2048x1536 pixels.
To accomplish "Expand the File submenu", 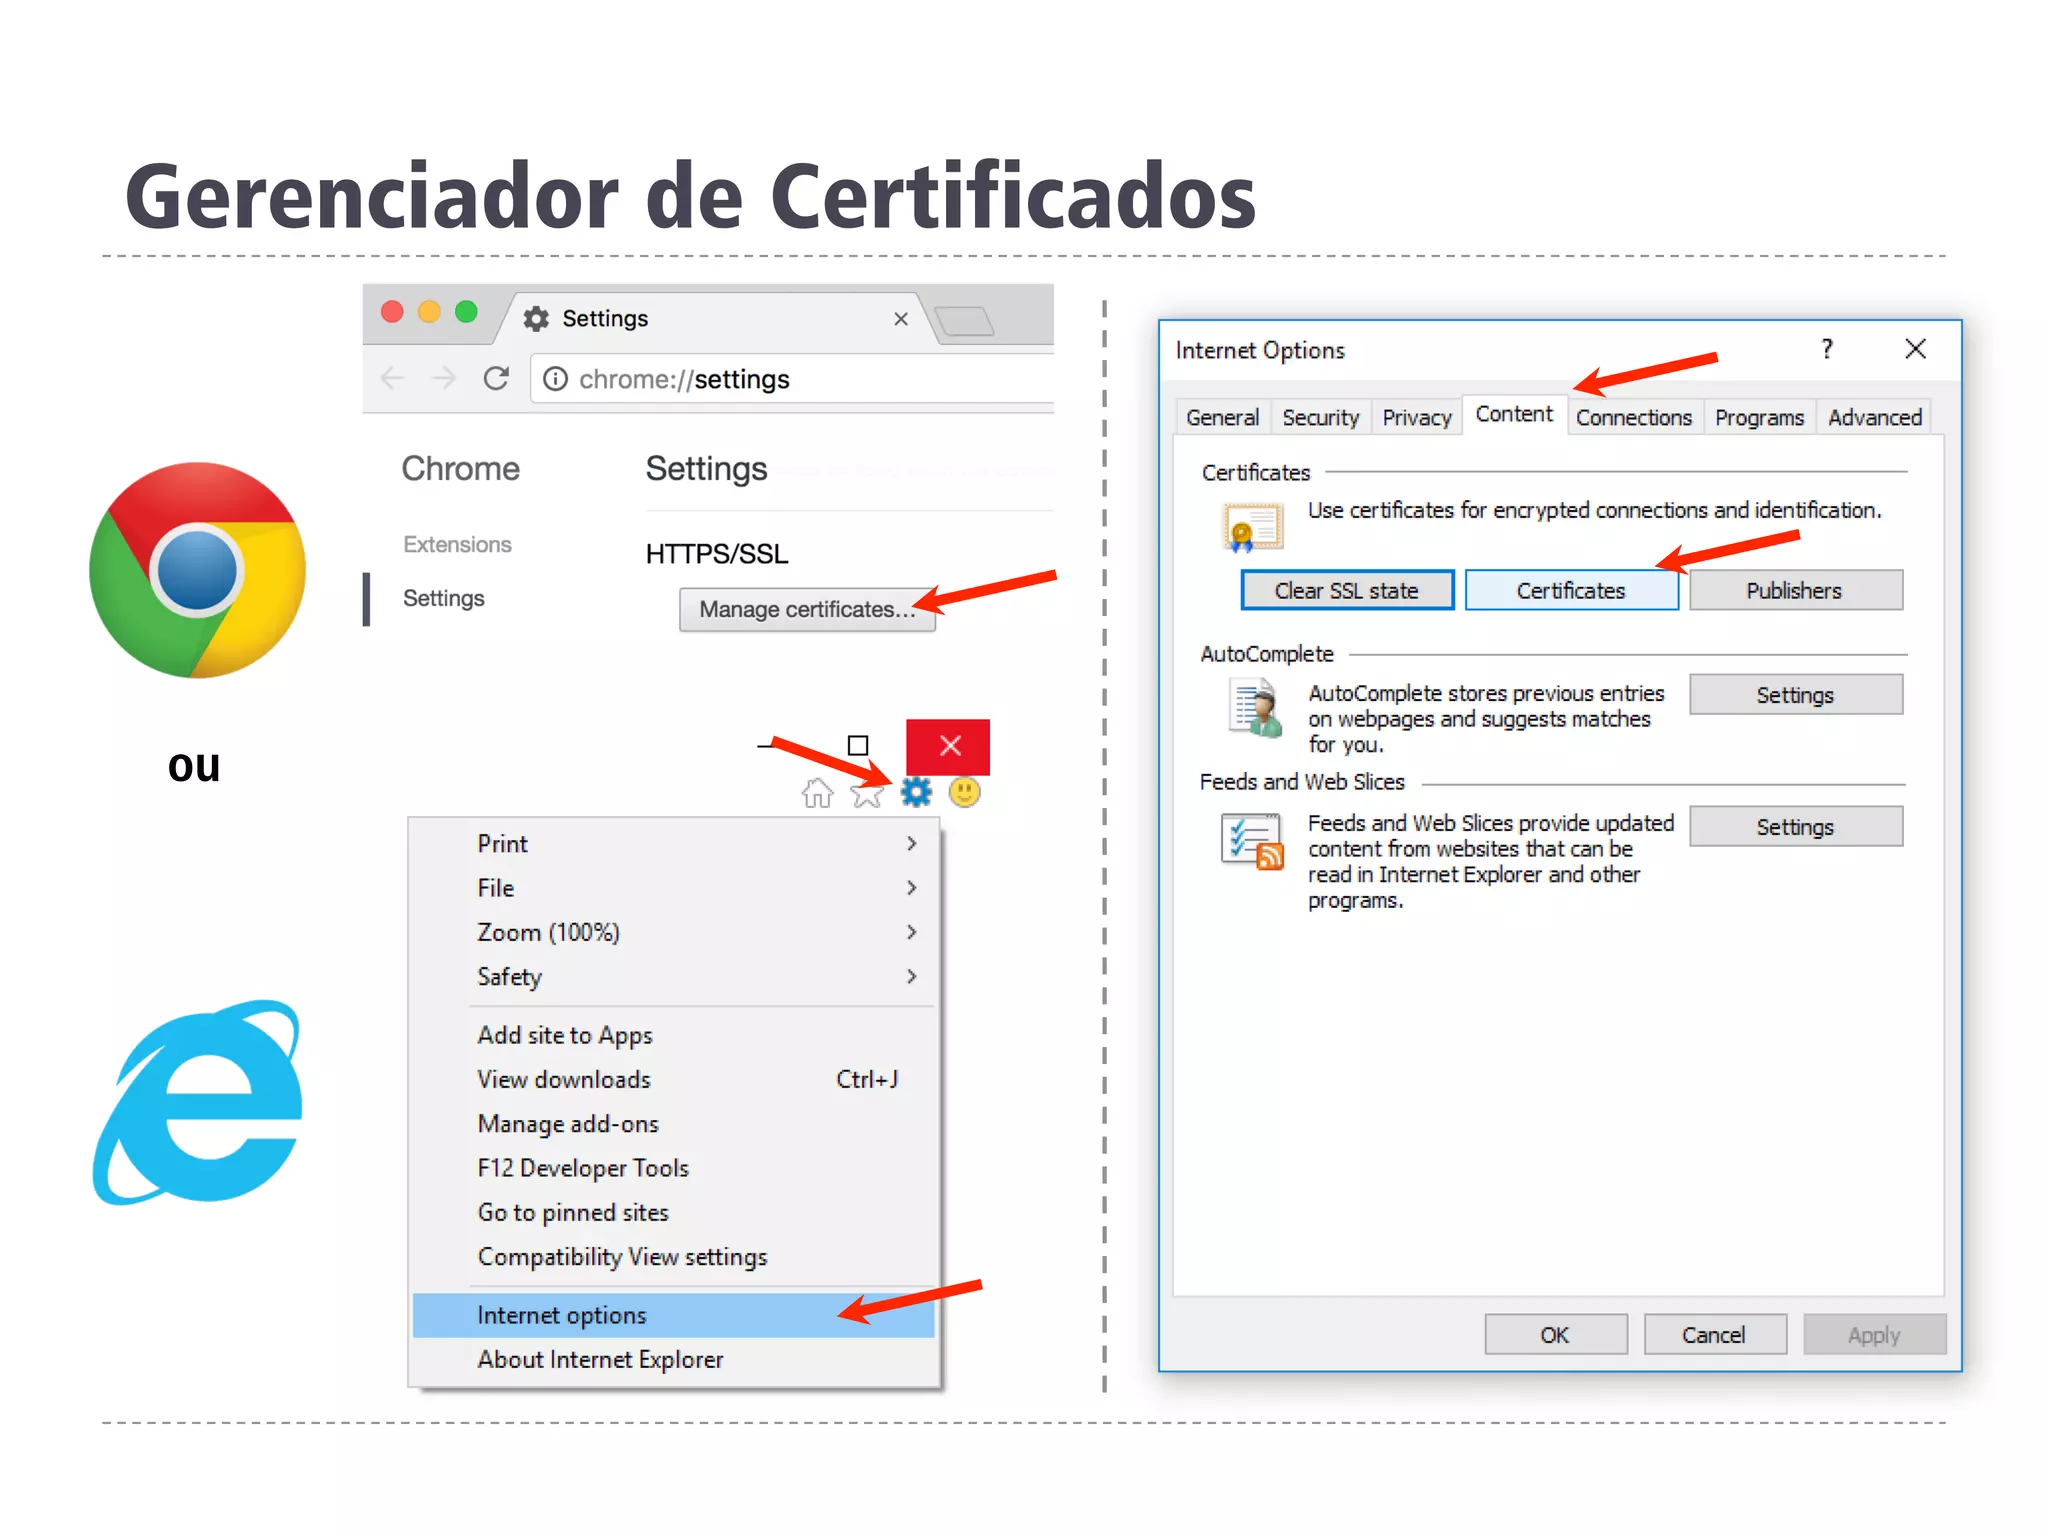I will [675, 888].
